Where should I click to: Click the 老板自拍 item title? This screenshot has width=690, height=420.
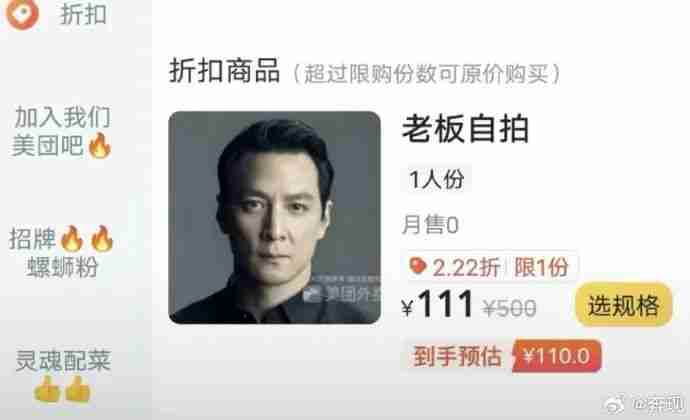tap(465, 129)
